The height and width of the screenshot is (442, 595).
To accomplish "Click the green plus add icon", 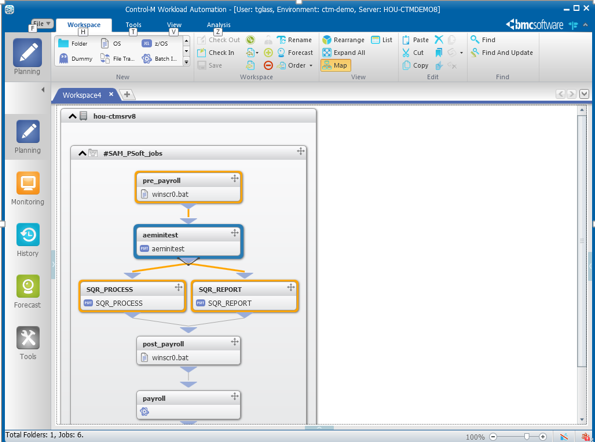I will pos(268,53).
